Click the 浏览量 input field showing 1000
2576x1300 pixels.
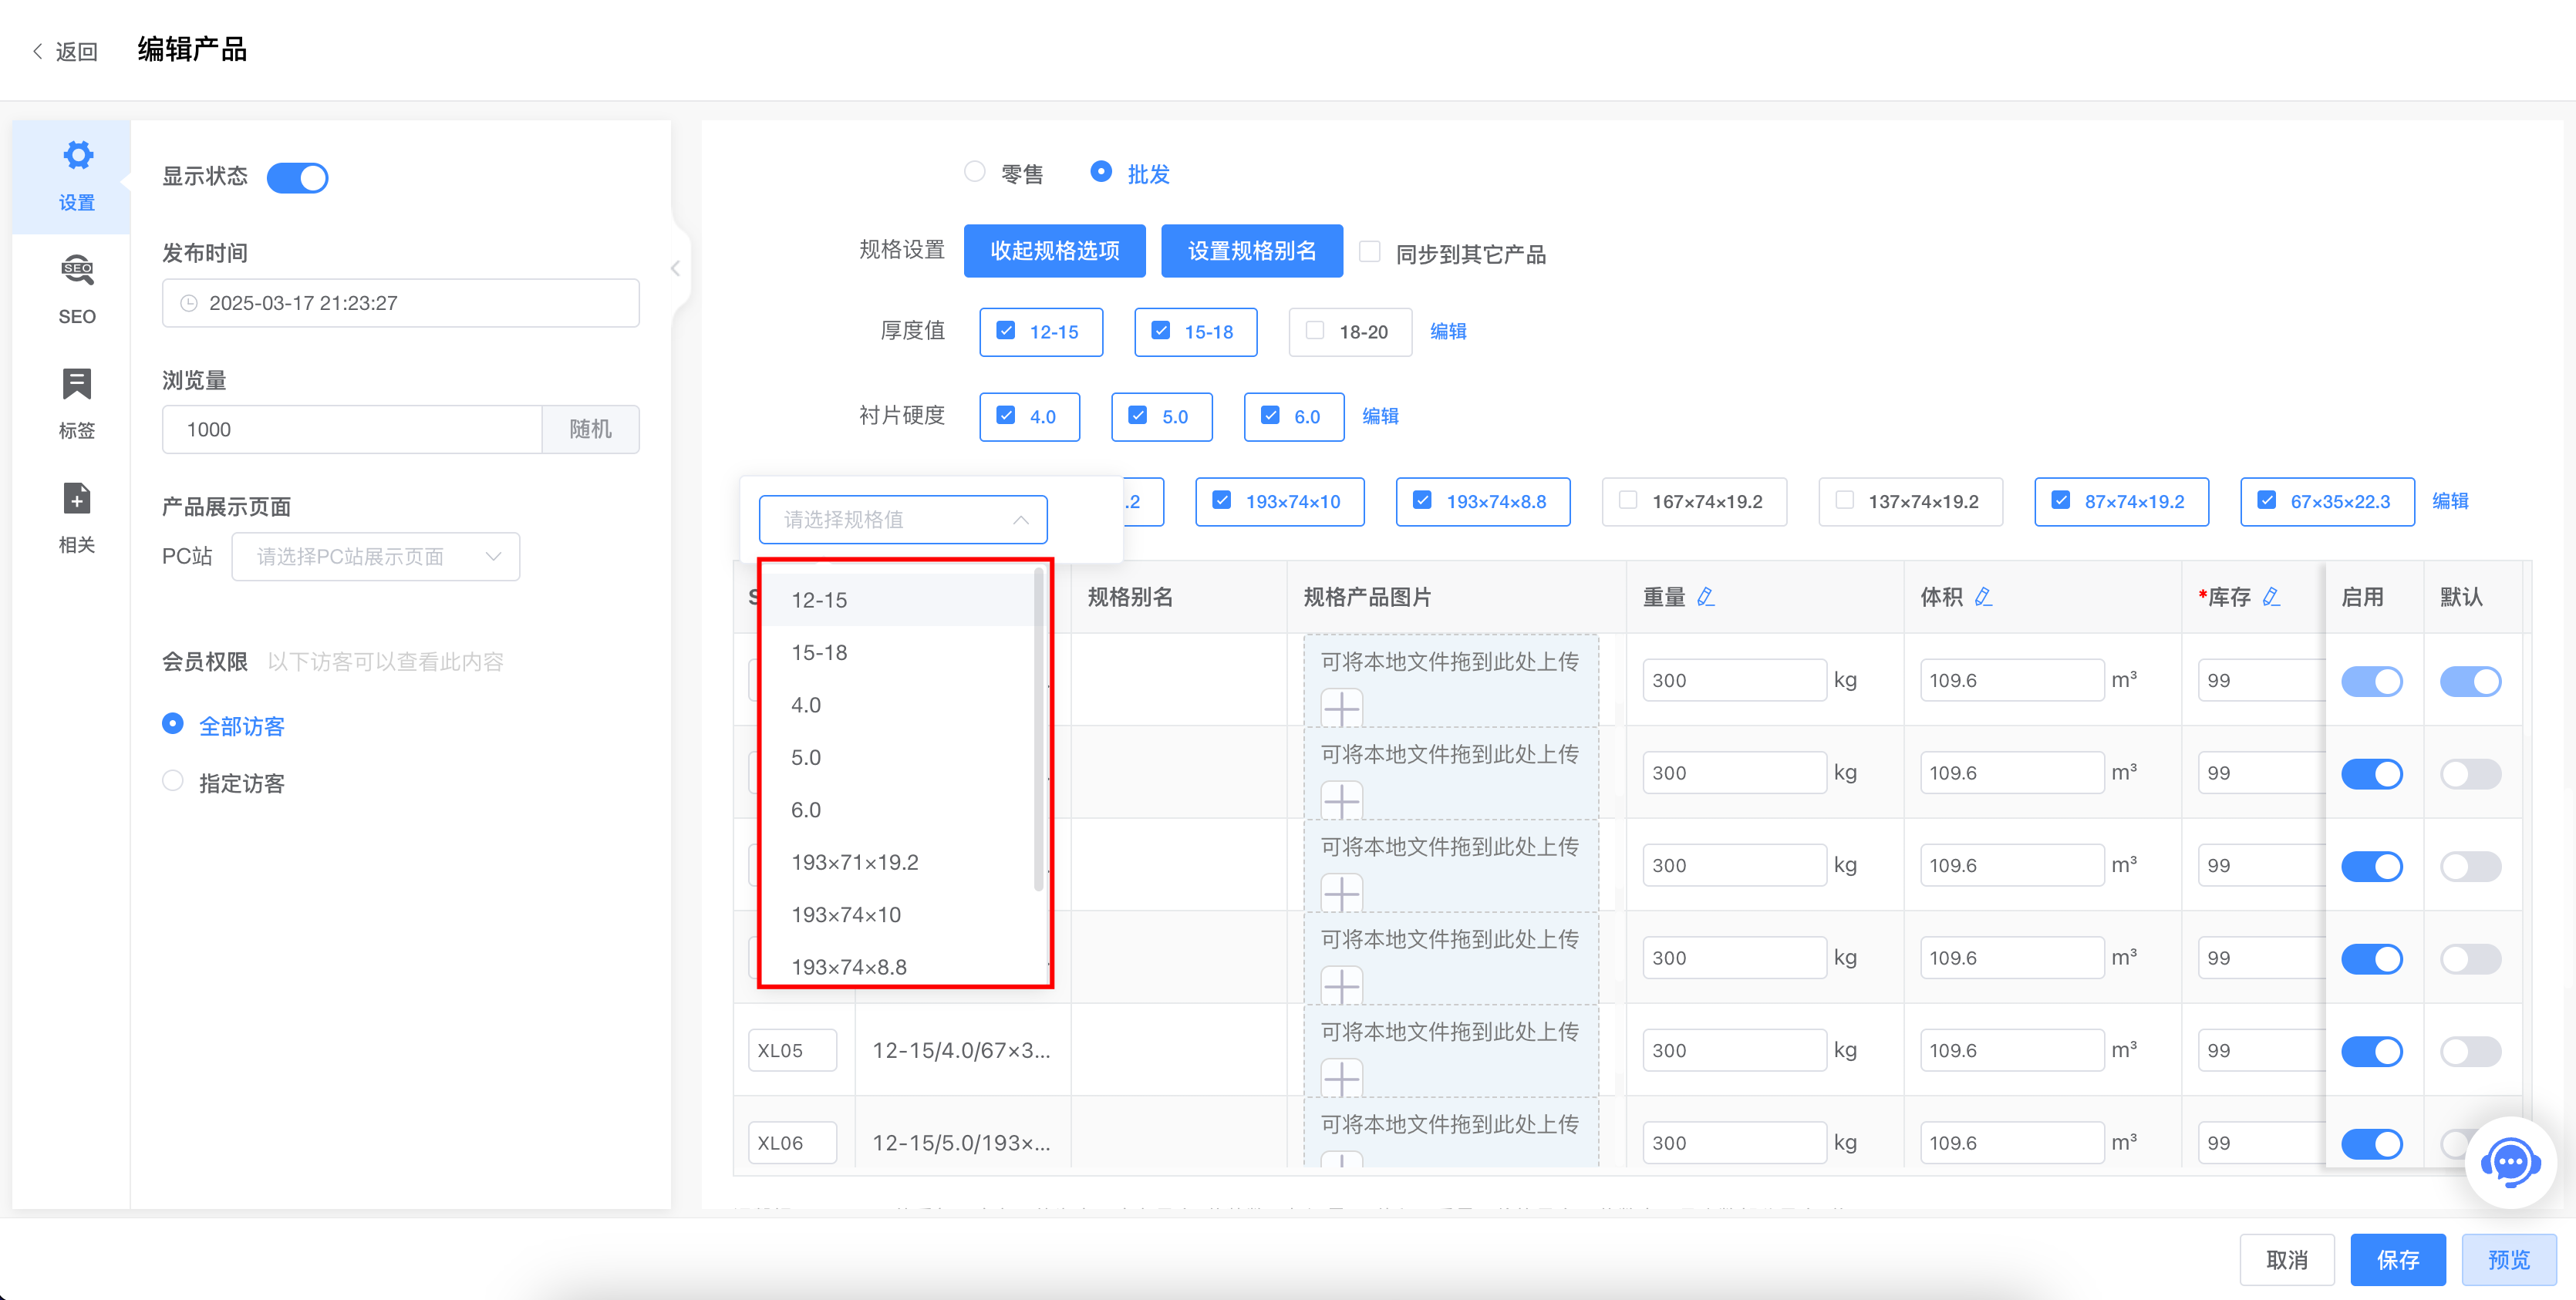[352, 429]
